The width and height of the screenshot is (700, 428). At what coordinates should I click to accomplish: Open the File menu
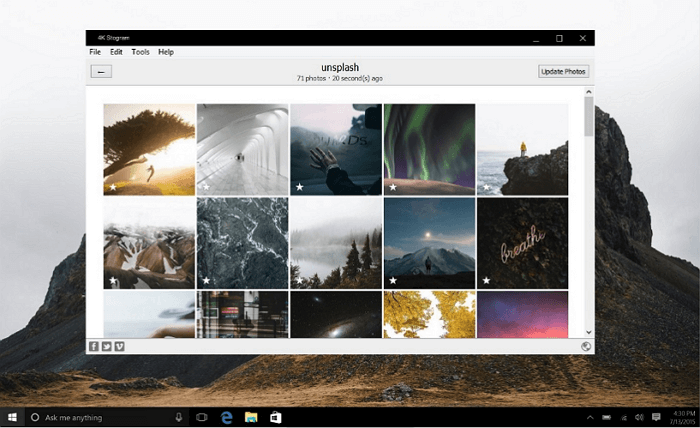[95, 52]
